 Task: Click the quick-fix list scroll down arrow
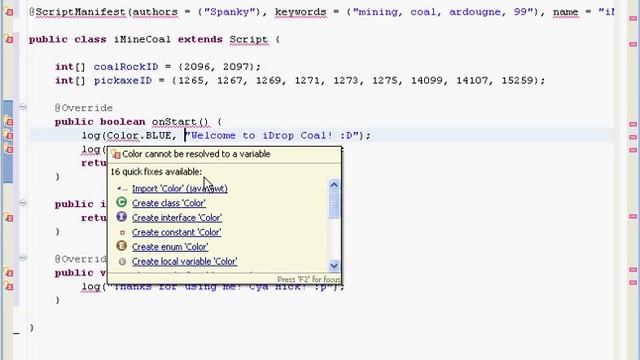334,266
